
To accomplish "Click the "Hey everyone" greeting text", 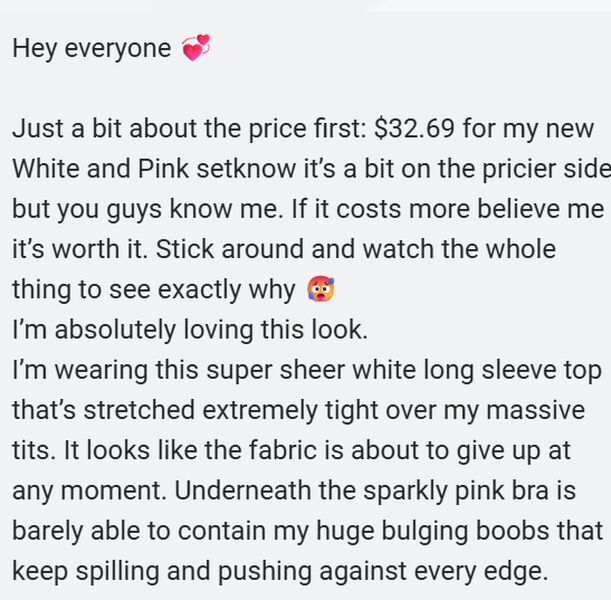I will (91, 48).
